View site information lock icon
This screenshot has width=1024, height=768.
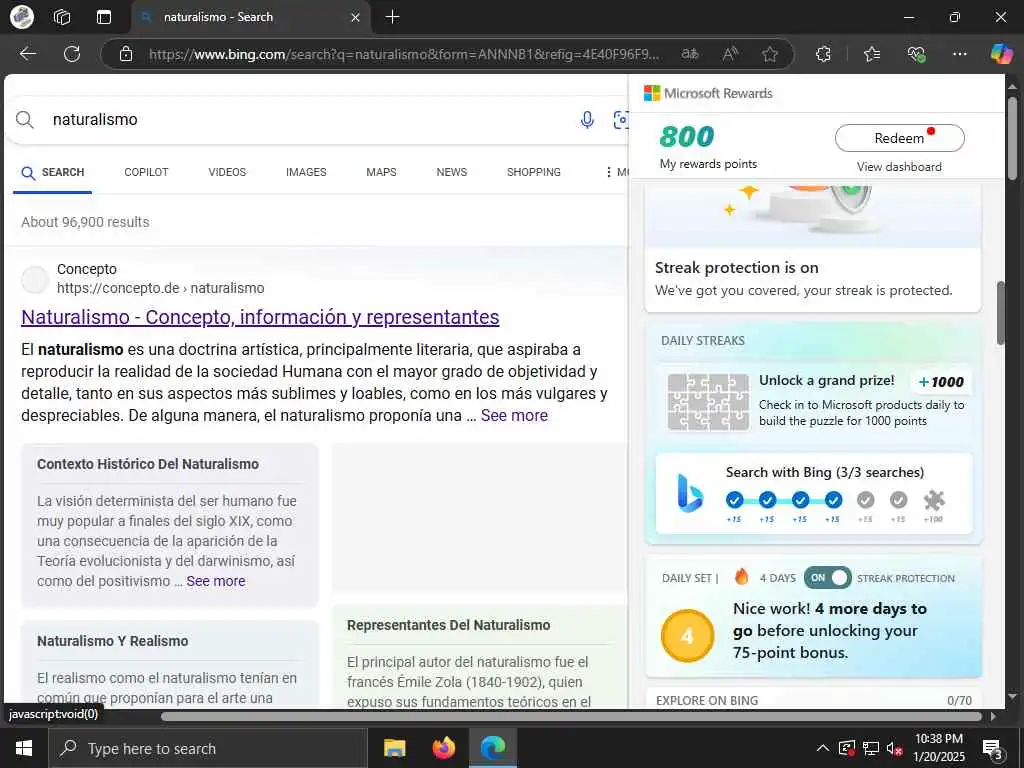tap(126, 54)
